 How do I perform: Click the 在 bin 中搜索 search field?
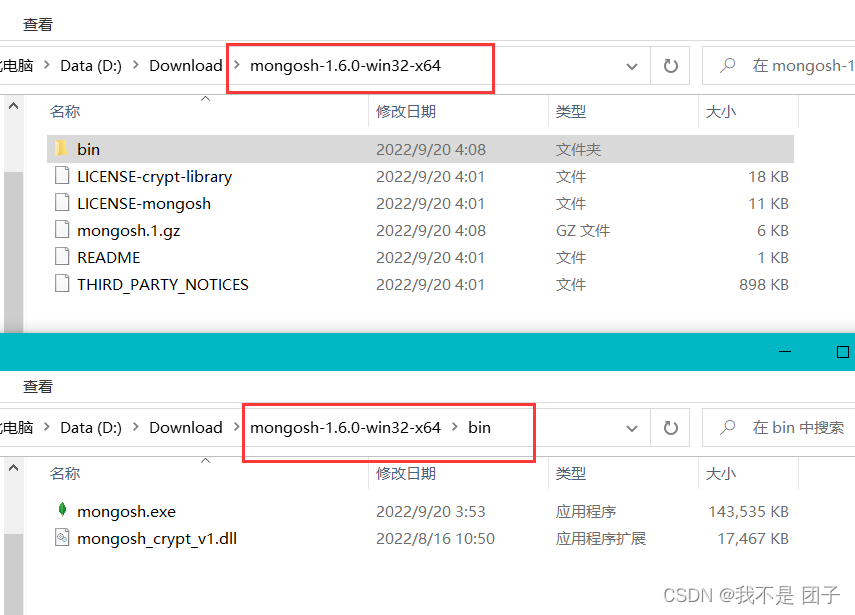pyautogui.click(x=779, y=428)
